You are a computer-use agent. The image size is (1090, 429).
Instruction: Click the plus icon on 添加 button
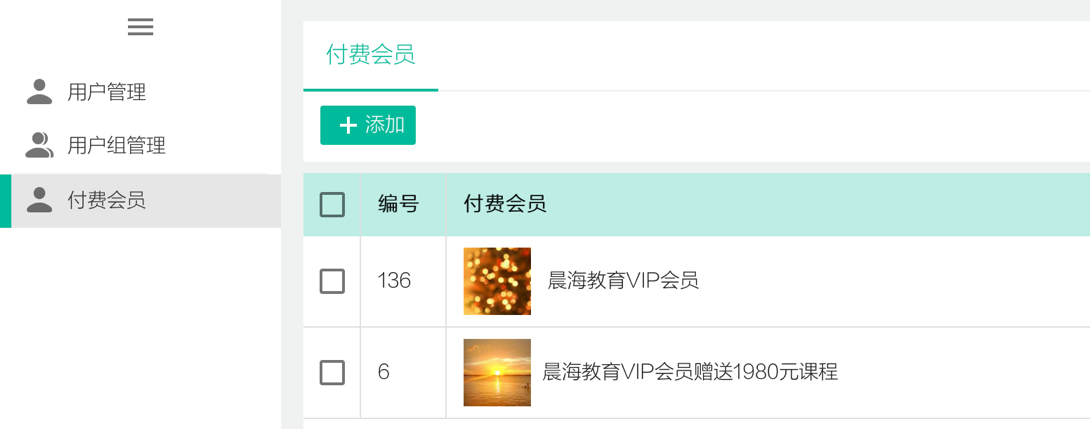tap(348, 125)
